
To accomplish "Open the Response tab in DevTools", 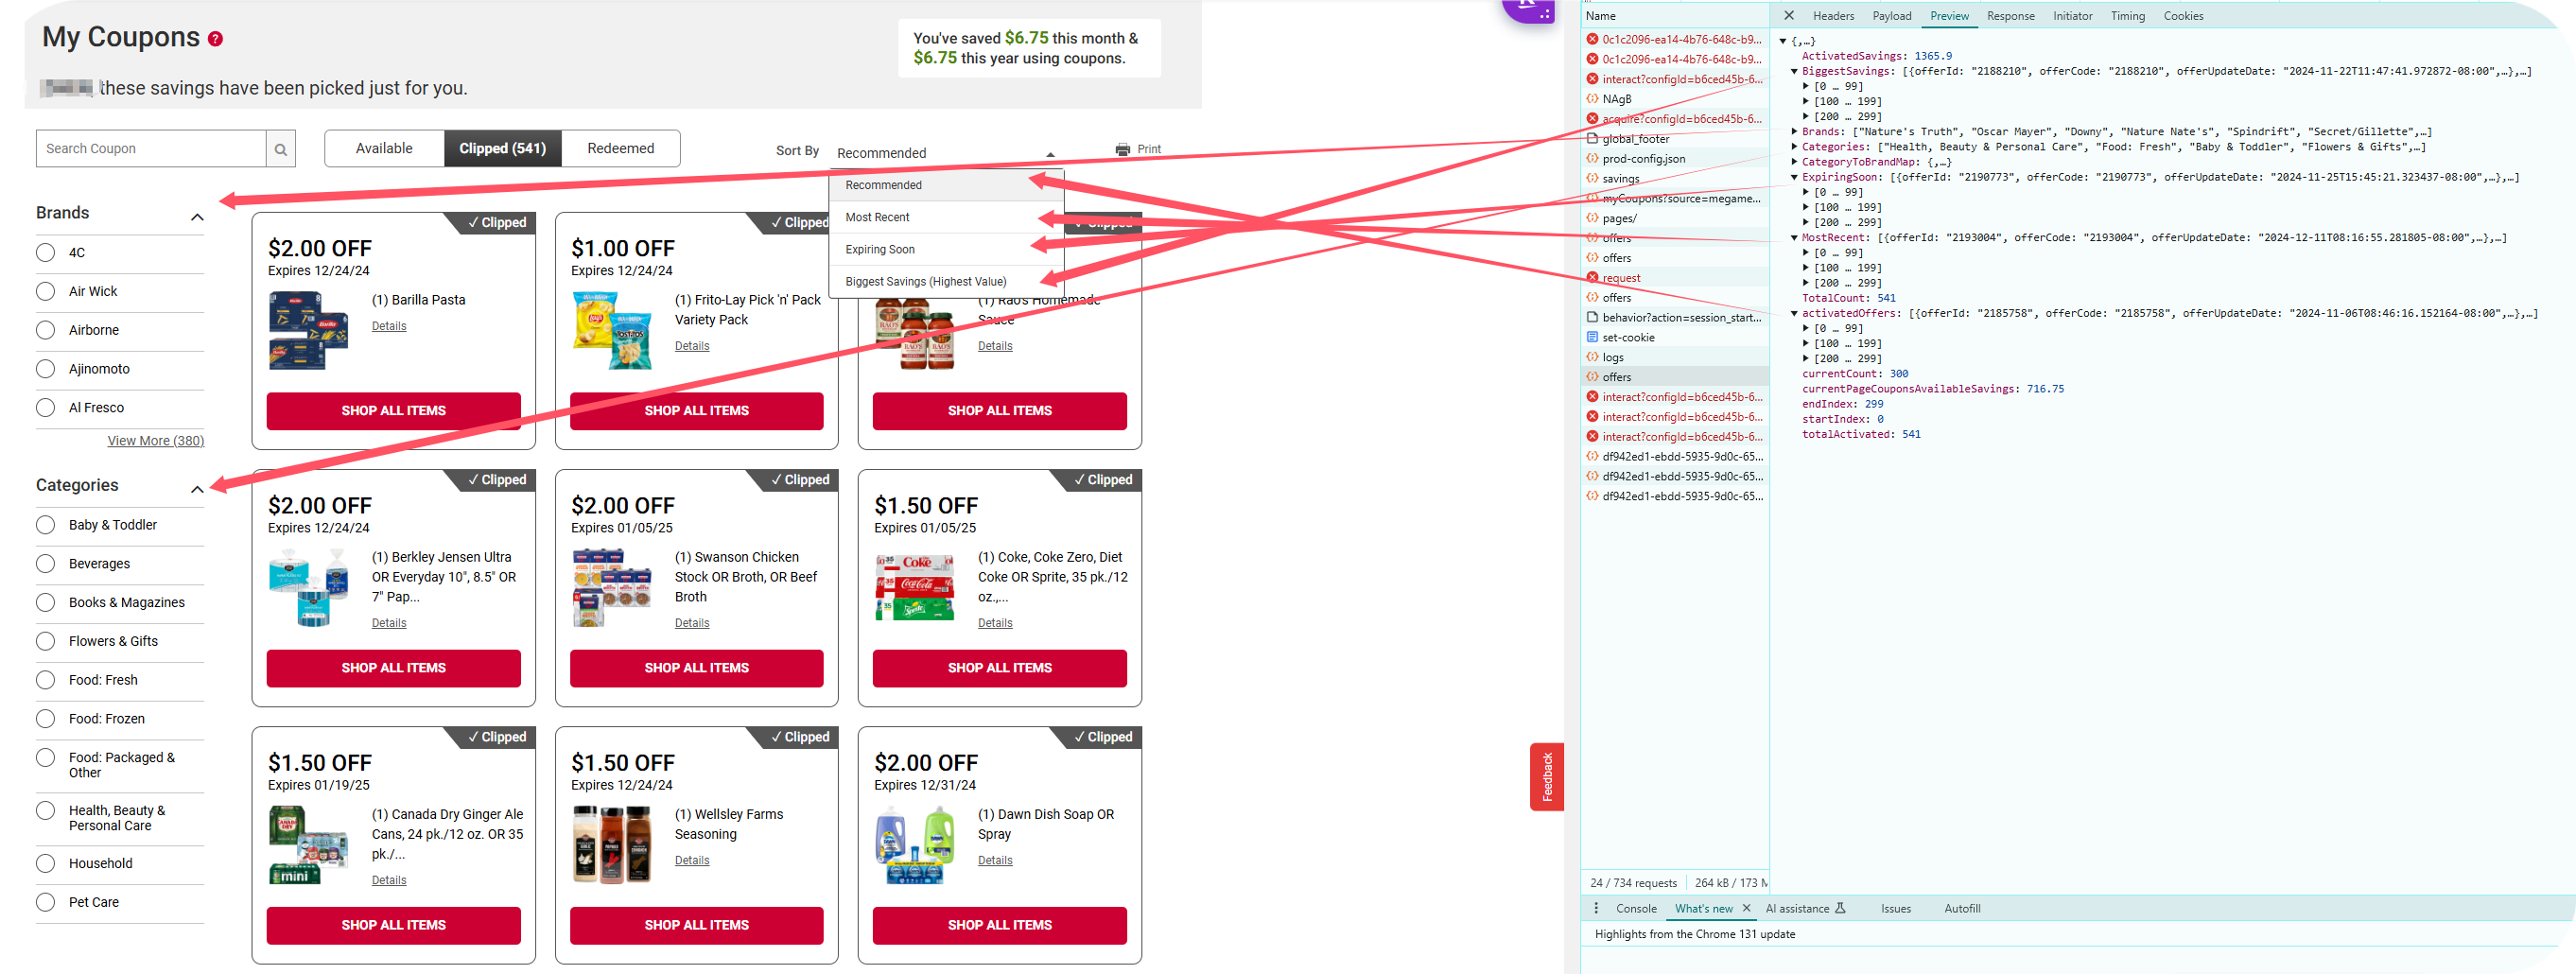I will (x=2010, y=16).
